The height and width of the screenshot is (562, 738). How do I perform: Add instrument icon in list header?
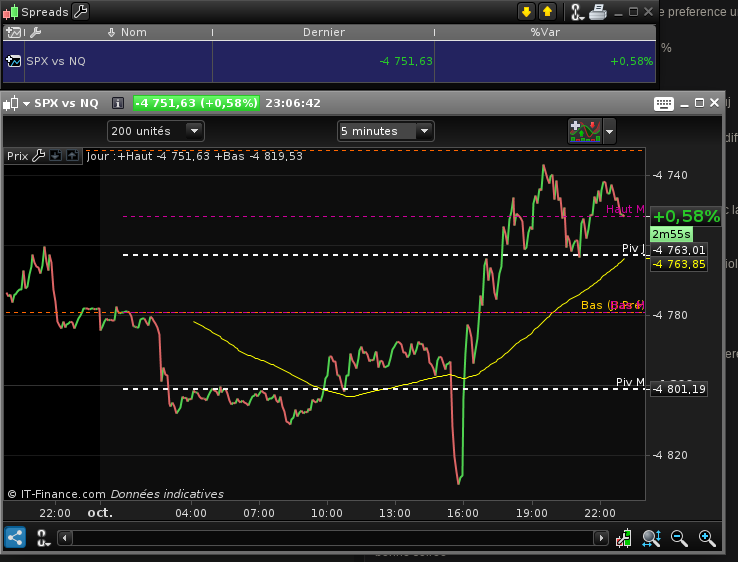click(13, 32)
